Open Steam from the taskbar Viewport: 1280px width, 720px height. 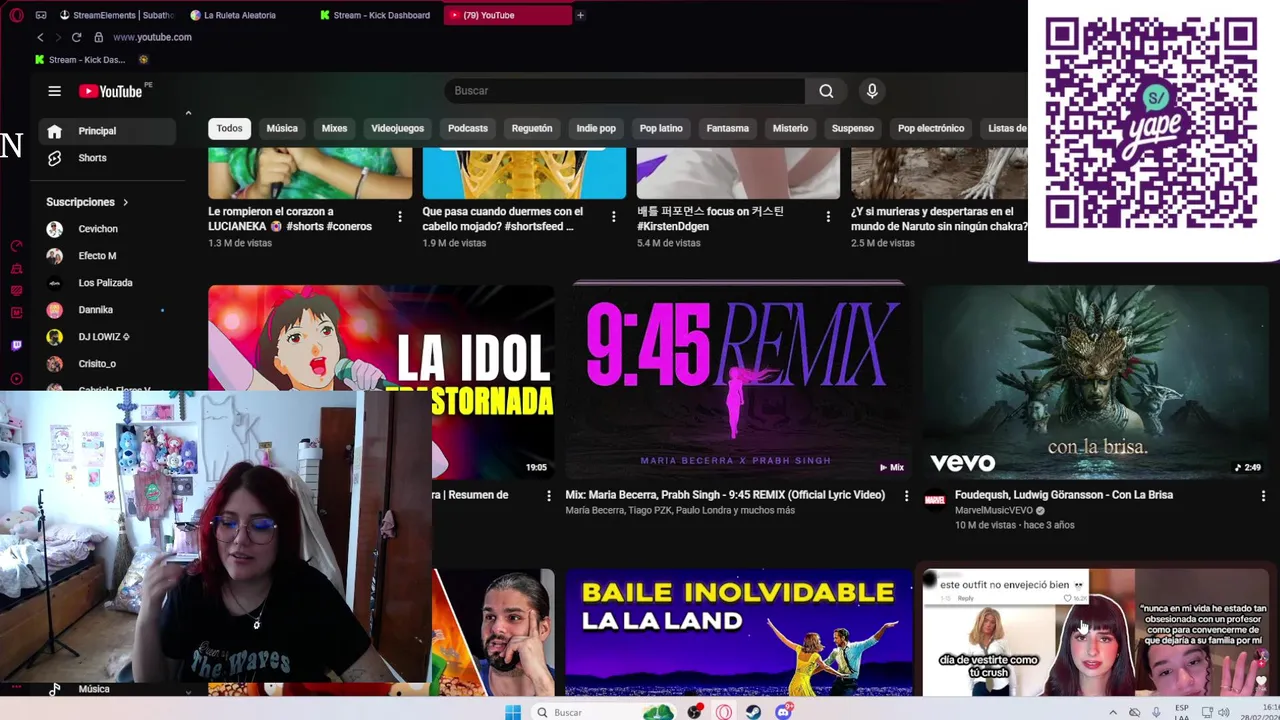[753, 712]
